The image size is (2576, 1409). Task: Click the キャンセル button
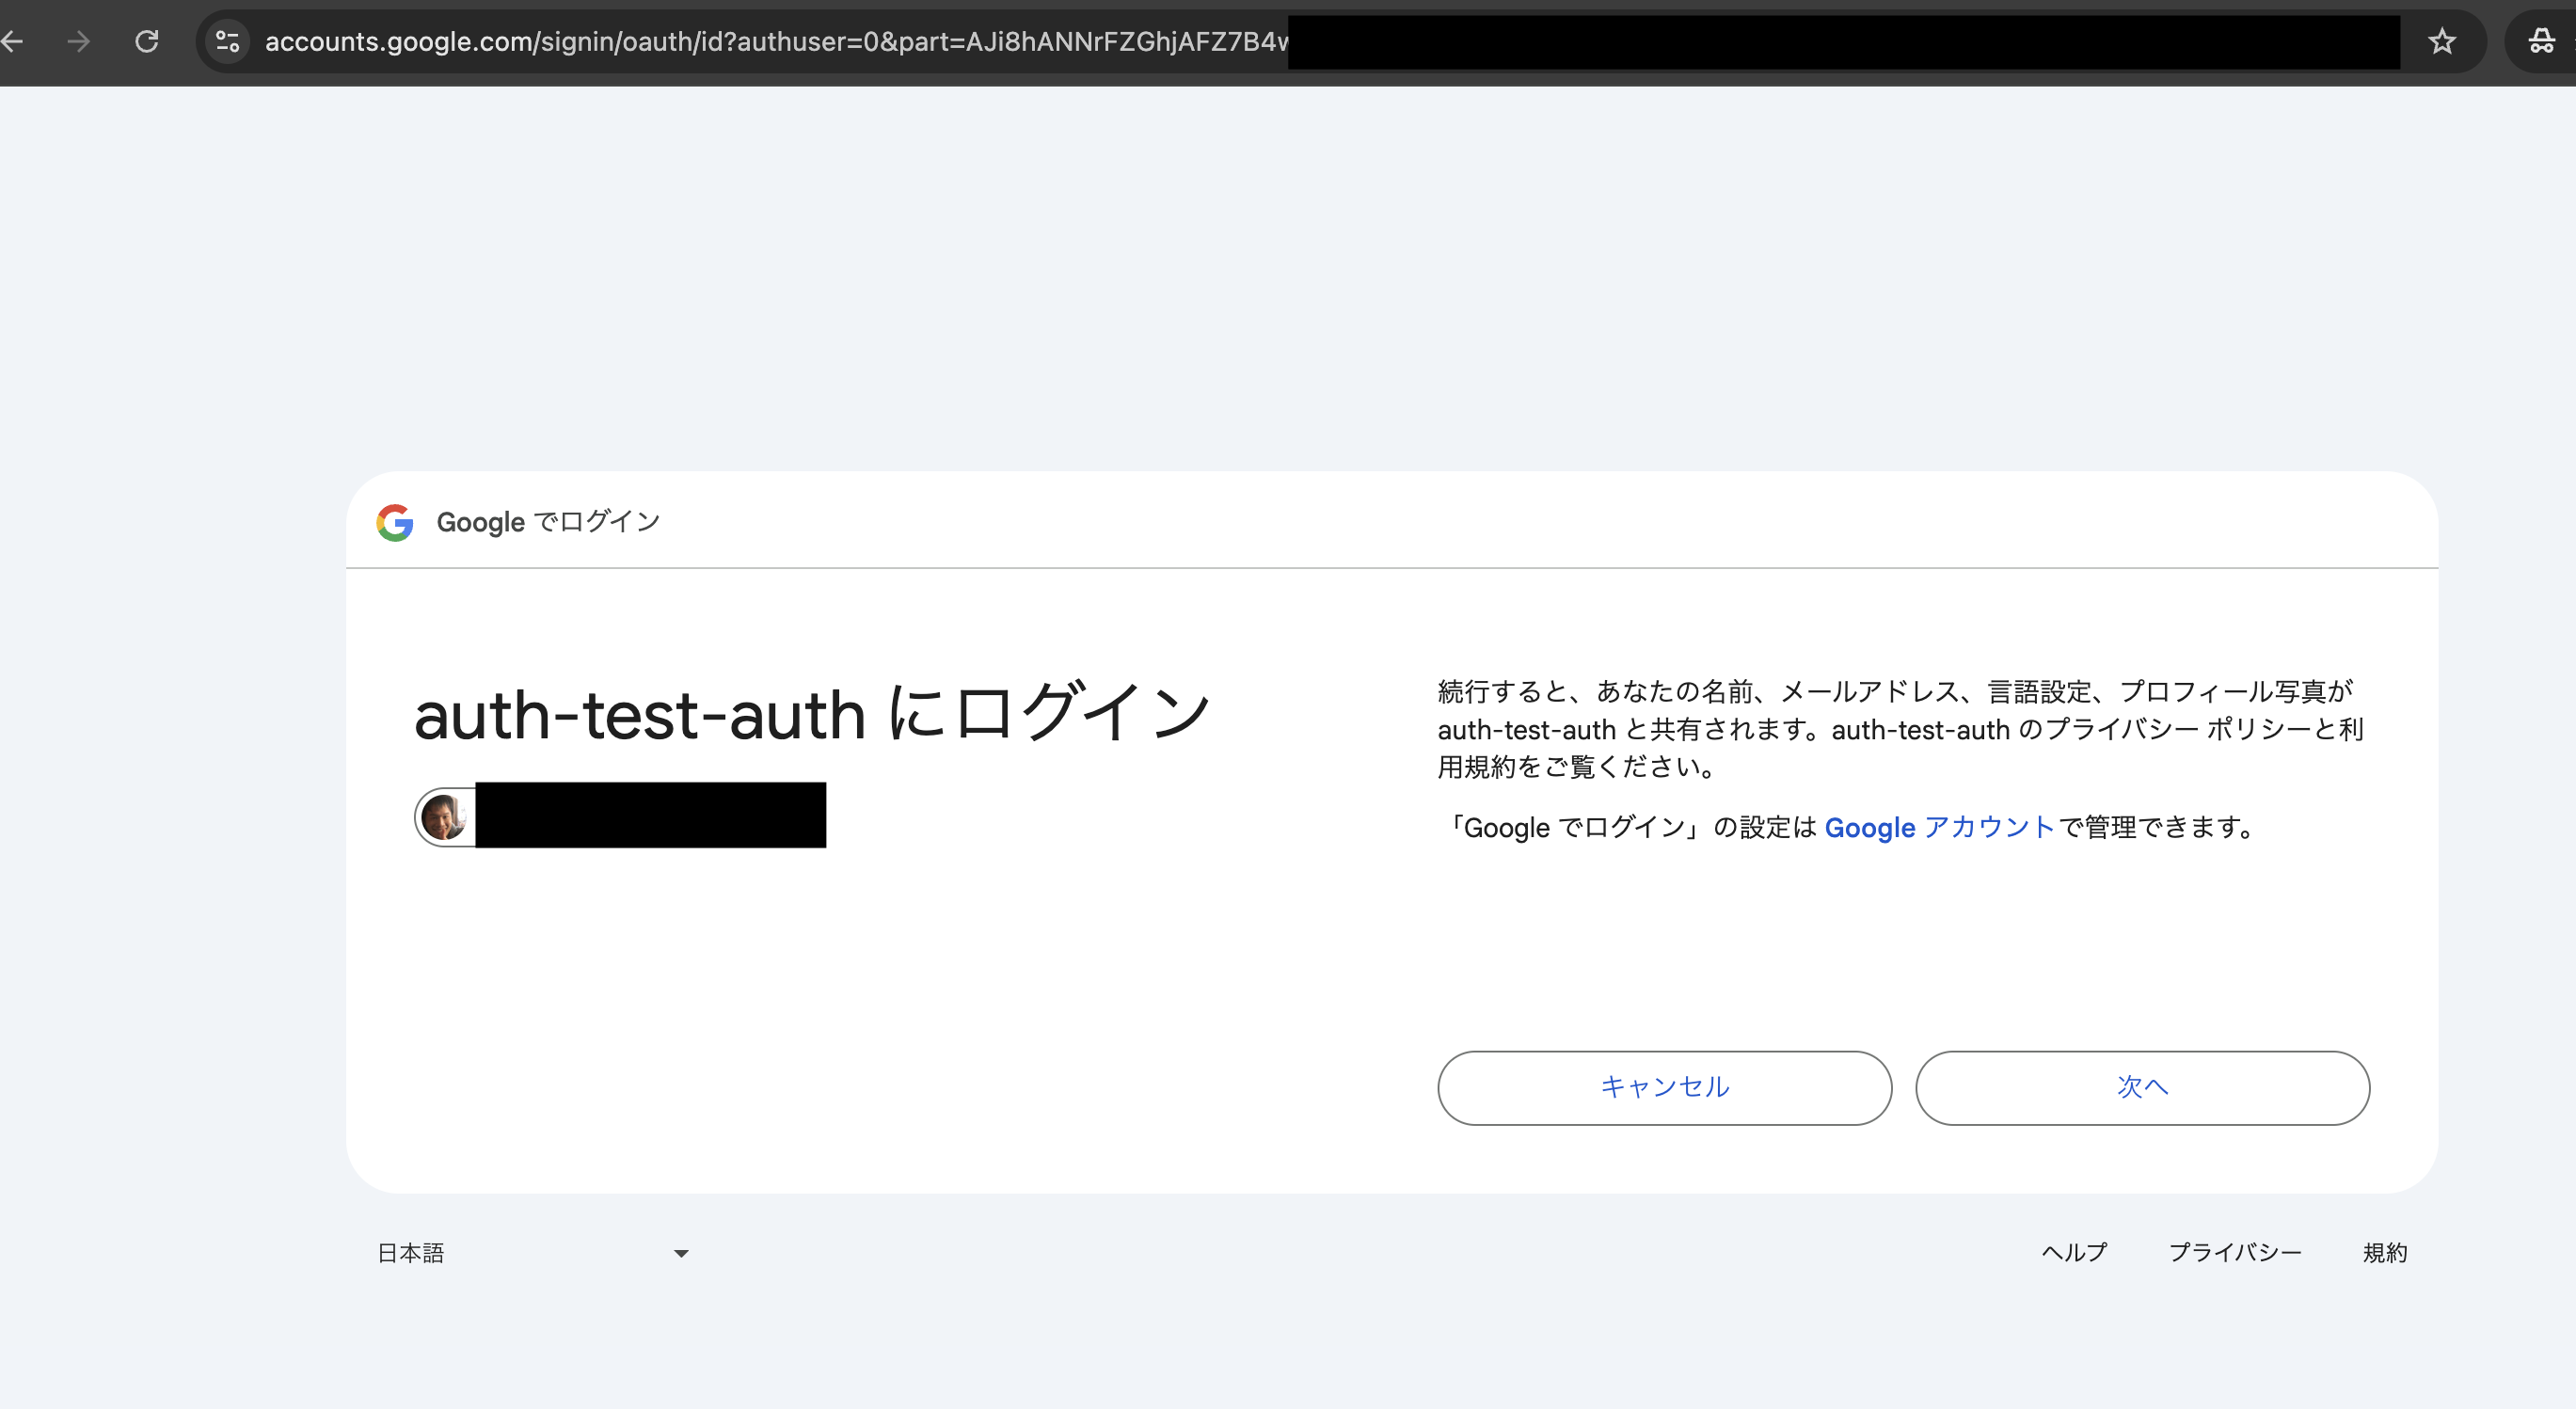[x=1663, y=1088]
